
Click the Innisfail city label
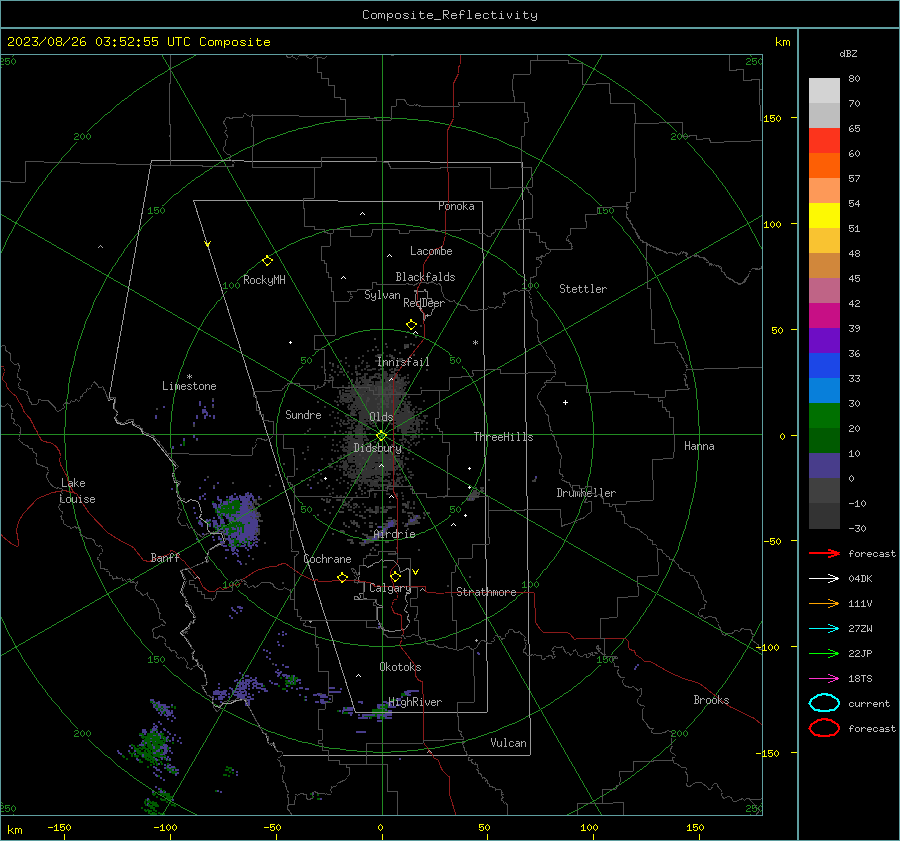pyautogui.click(x=403, y=362)
